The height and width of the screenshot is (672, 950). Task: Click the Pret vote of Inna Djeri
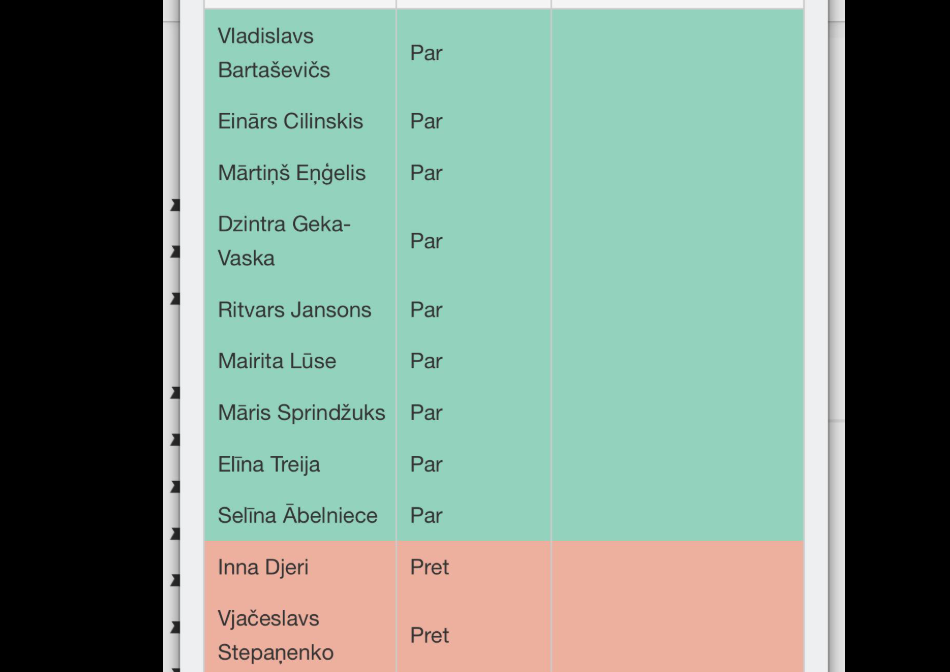(430, 567)
